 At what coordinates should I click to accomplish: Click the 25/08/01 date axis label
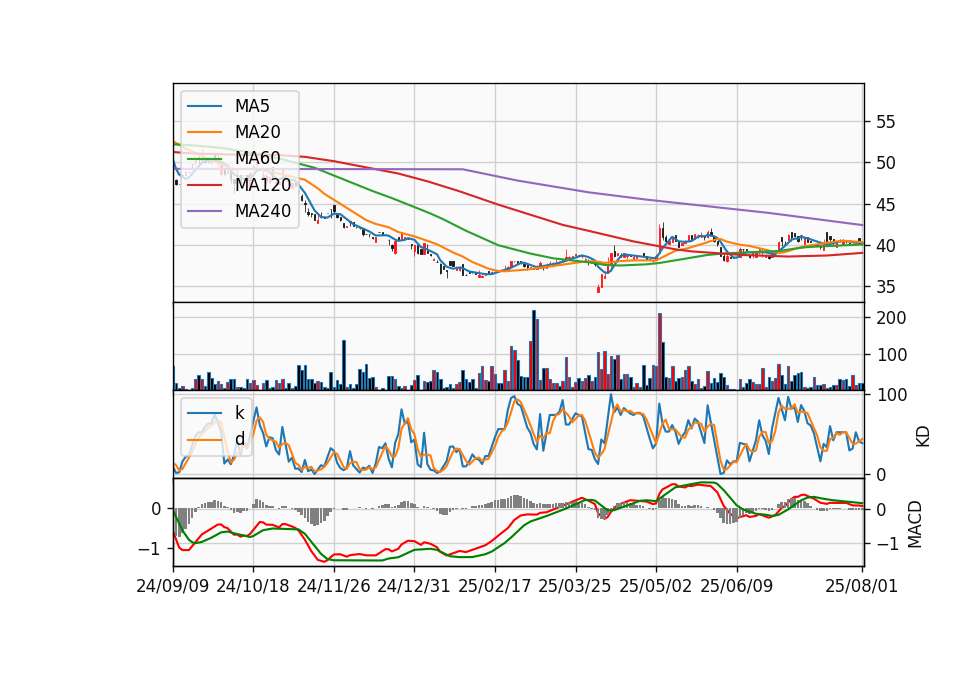tap(861, 586)
